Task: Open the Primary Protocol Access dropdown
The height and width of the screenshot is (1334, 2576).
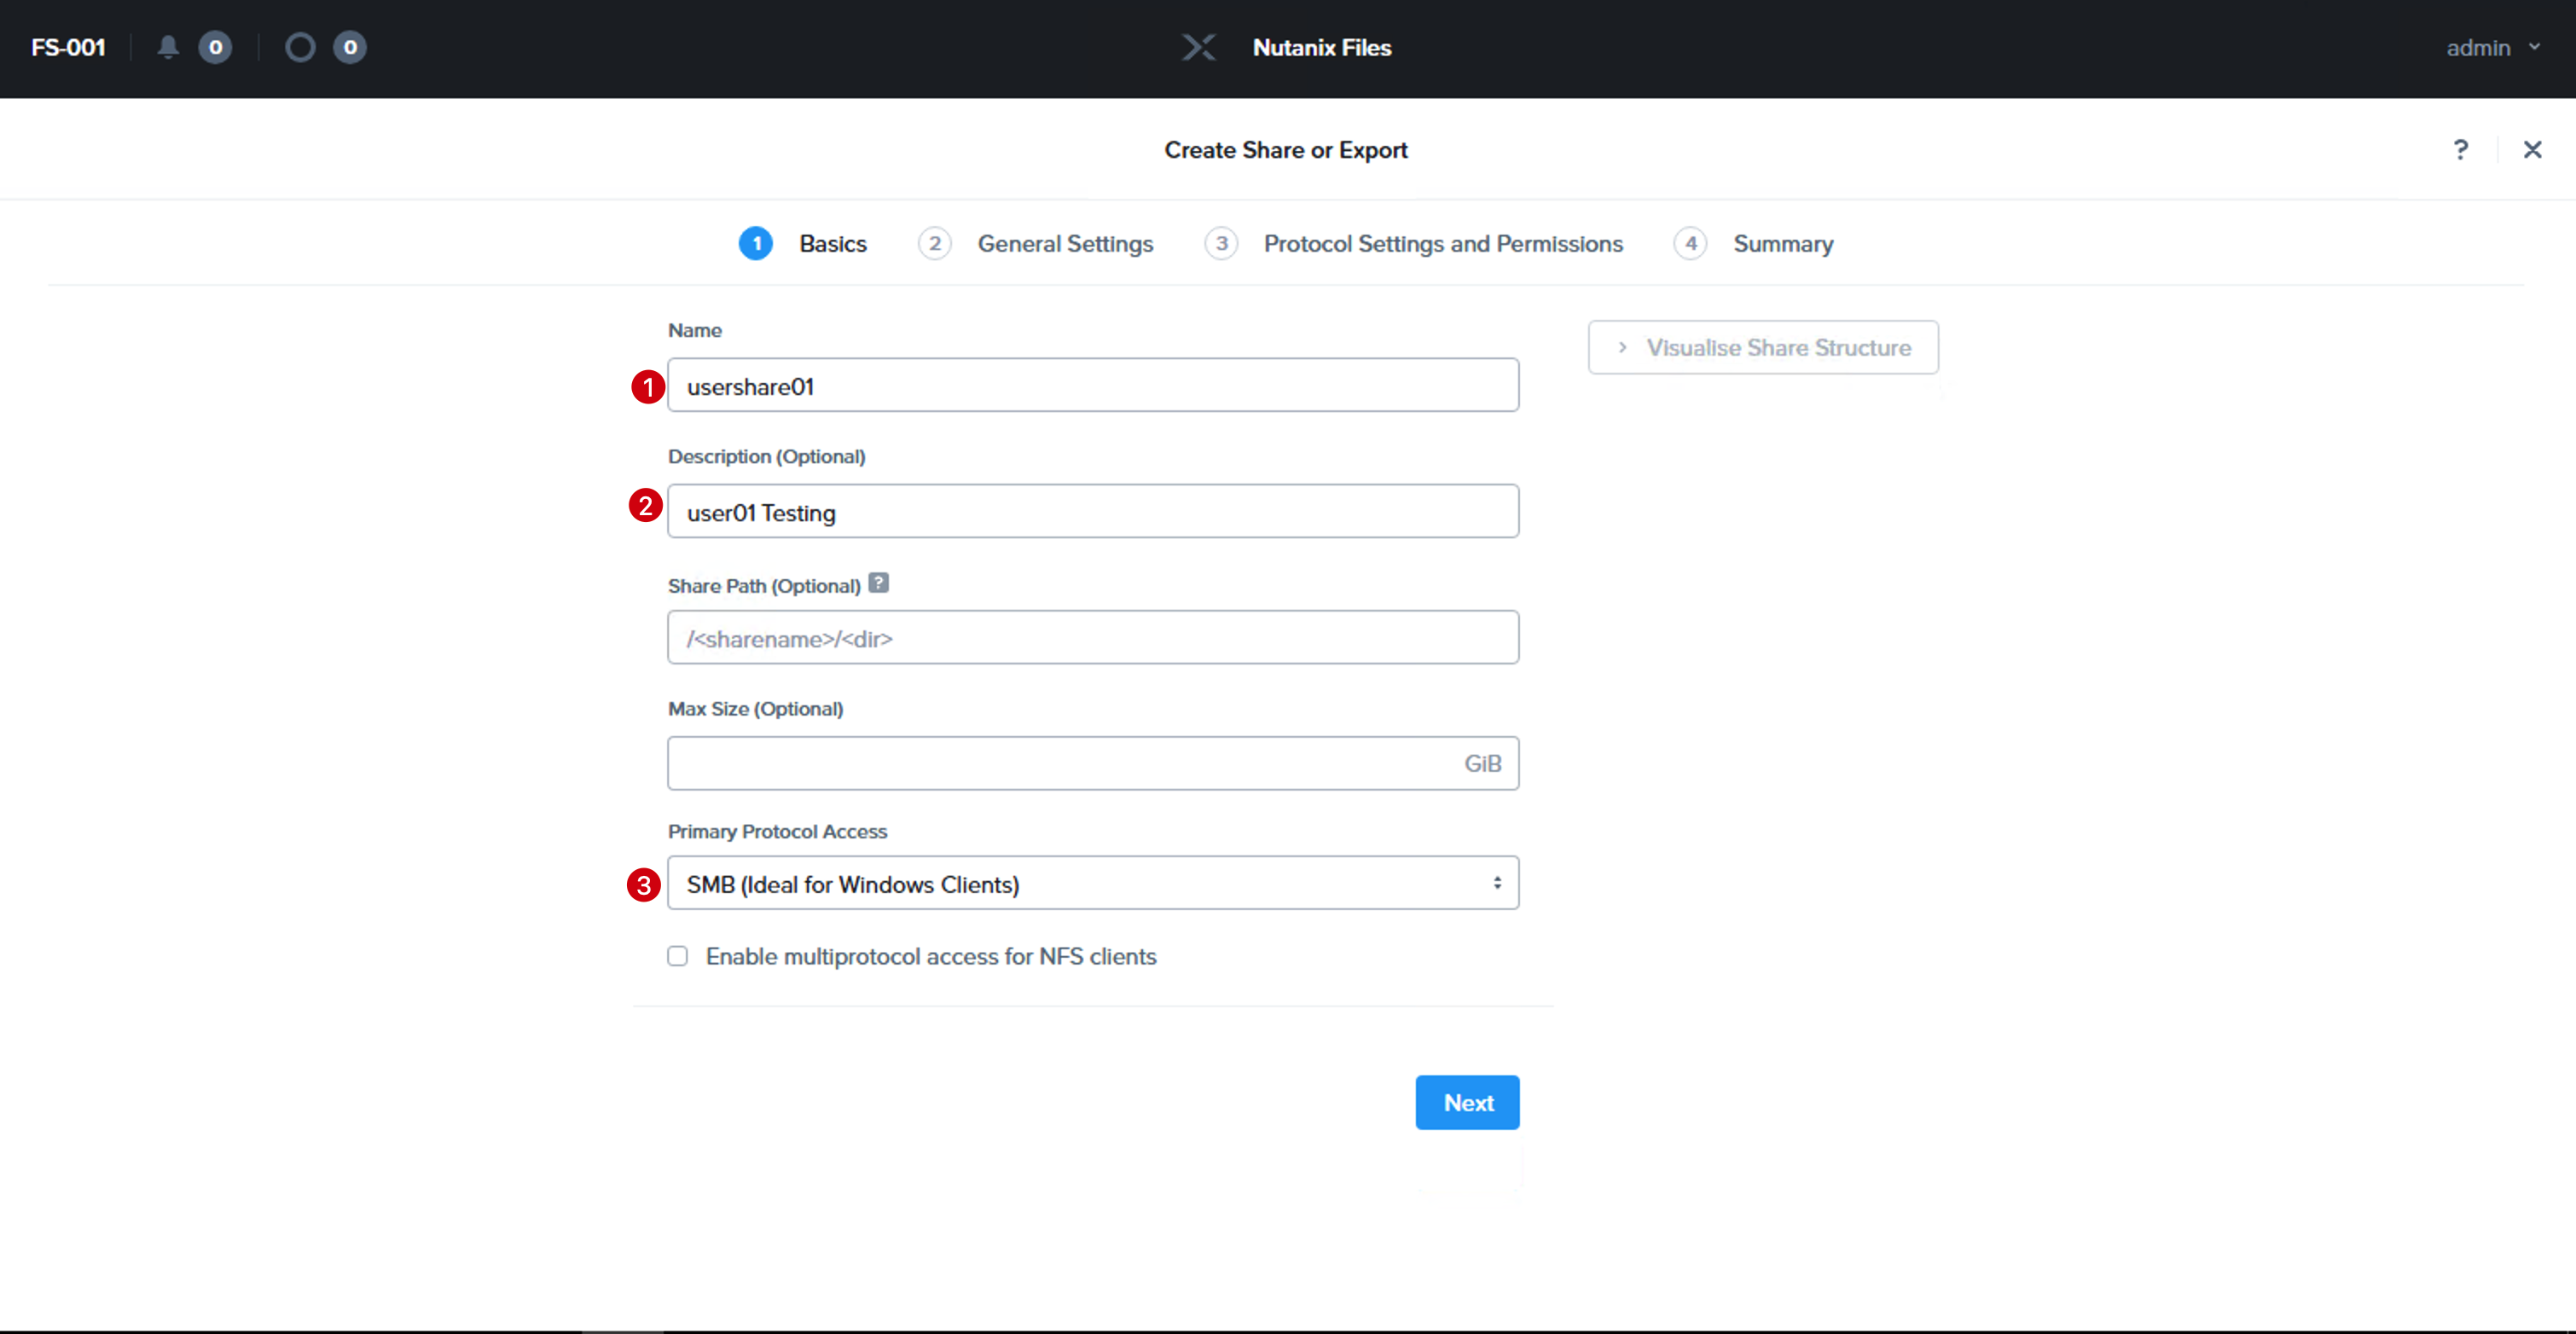Action: pos(1093,883)
